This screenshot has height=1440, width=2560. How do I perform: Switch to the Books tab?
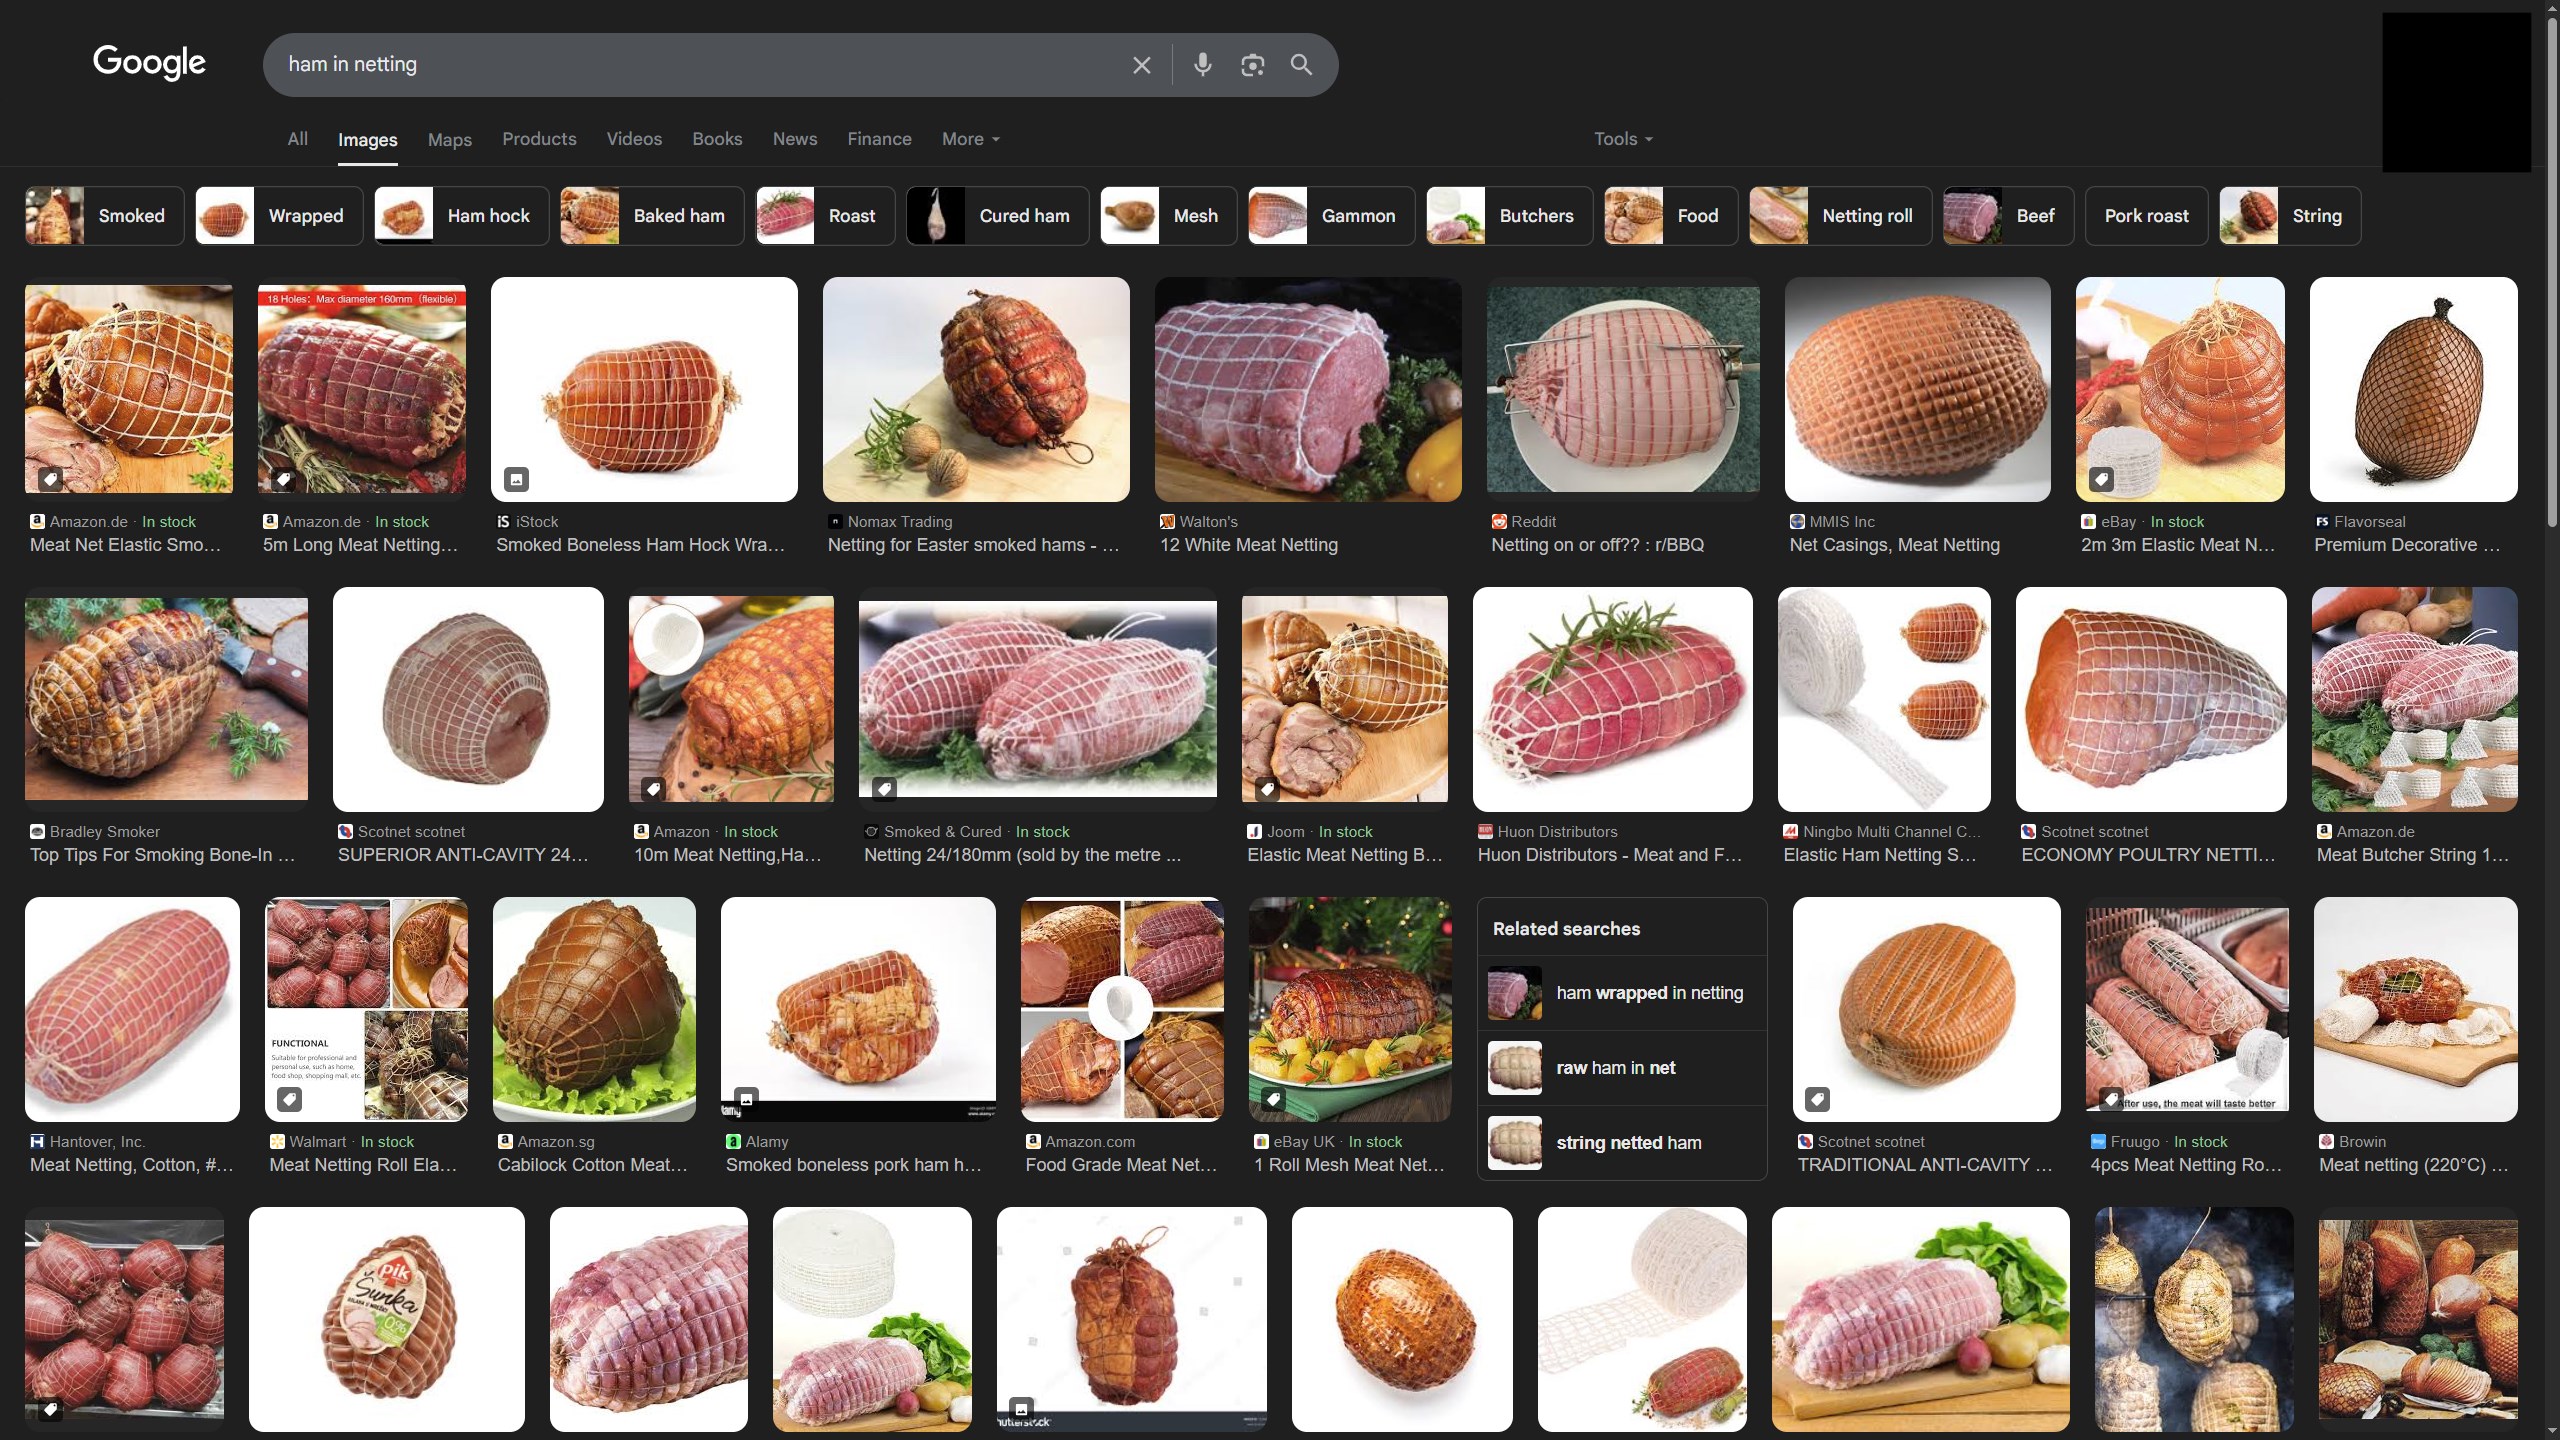(717, 139)
